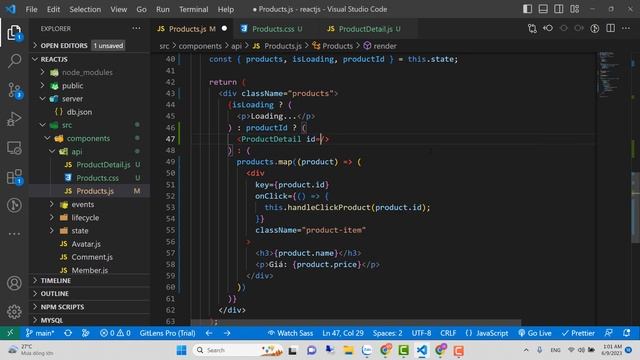The image size is (640, 360).
Task: Click the git graph status bar icon
Action: 85,333
